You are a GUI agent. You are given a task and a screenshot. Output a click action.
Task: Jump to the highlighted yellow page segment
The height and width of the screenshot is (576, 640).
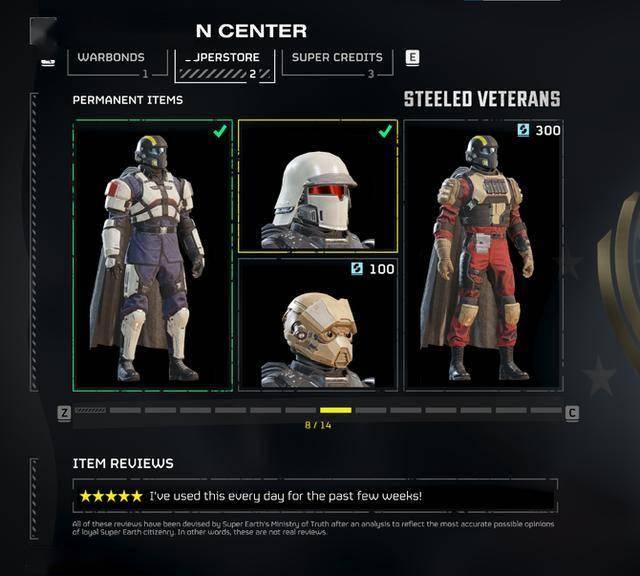click(x=336, y=410)
